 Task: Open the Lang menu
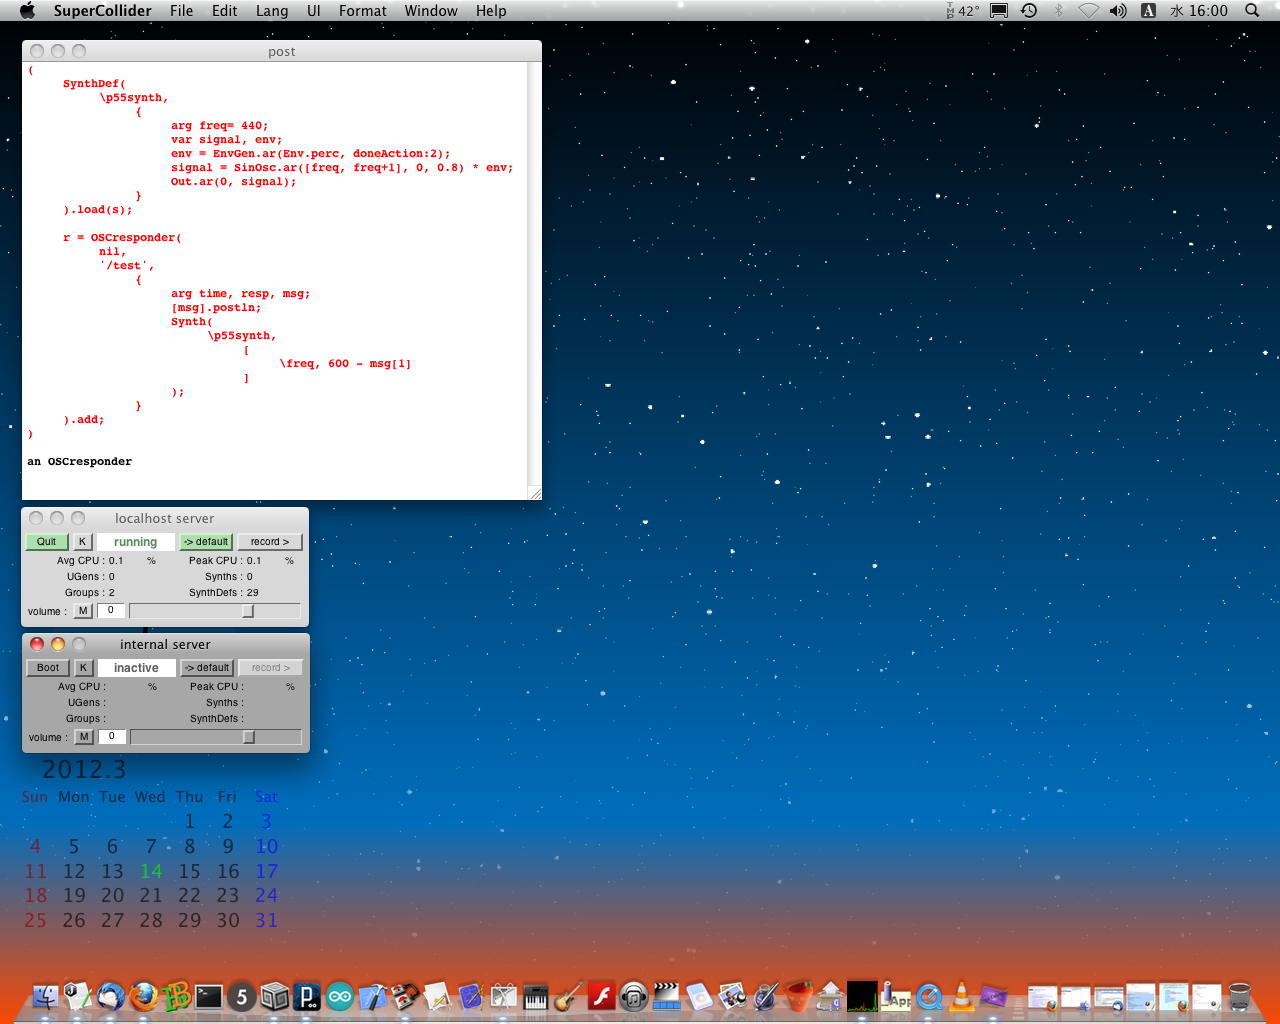(x=272, y=11)
